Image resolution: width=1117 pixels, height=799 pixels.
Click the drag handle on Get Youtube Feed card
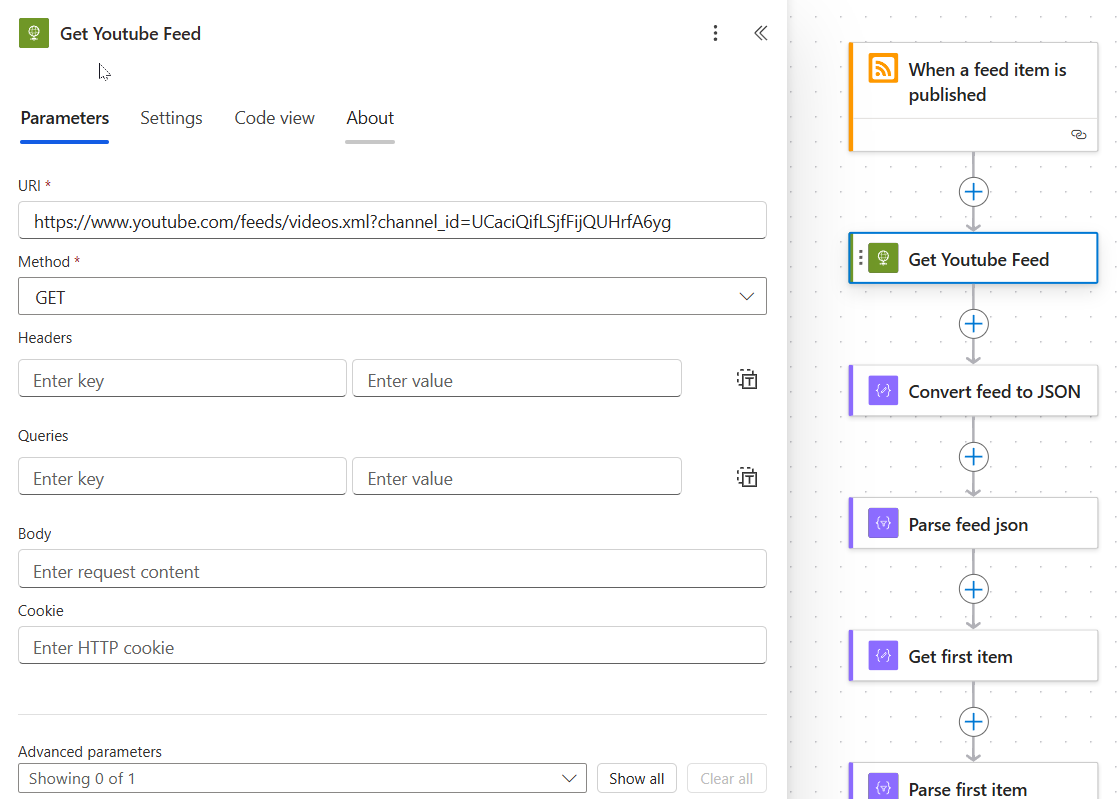click(860, 258)
